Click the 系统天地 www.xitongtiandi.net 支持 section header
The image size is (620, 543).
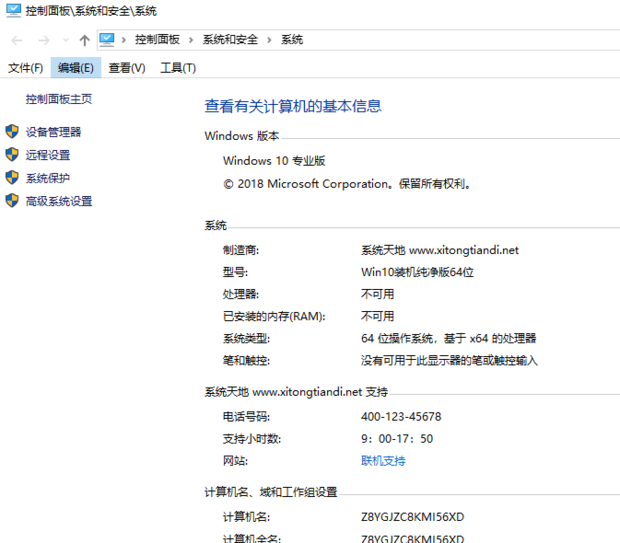tap(296, 392)
